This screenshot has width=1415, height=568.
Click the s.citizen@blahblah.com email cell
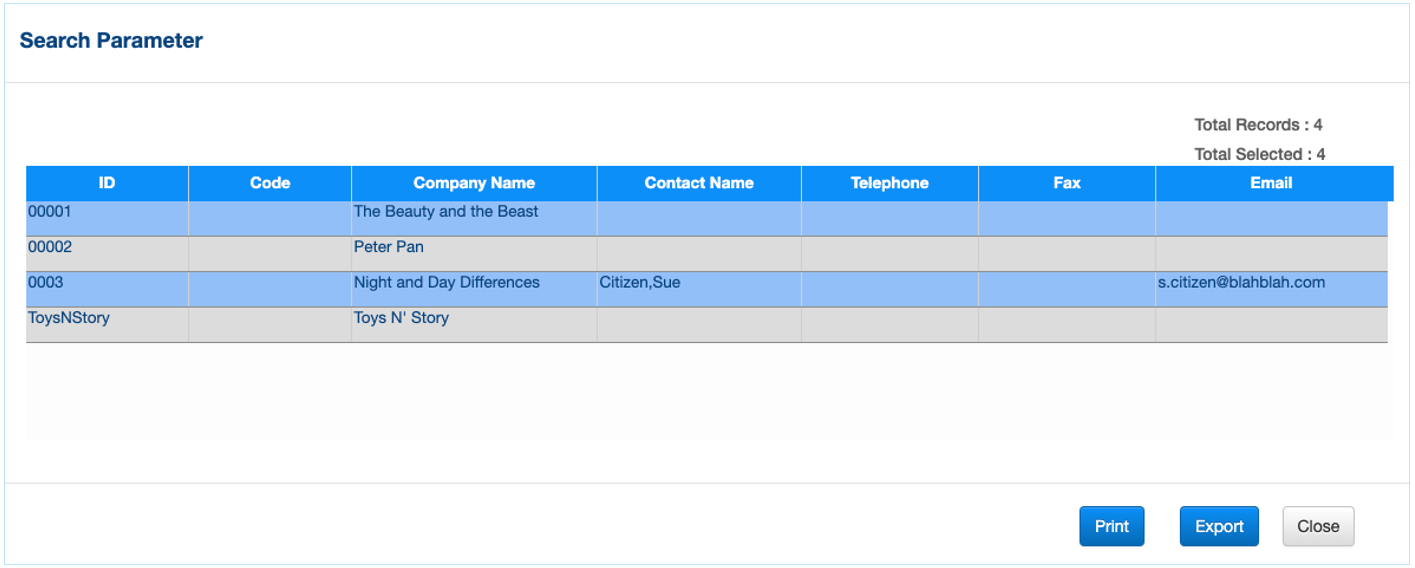tap(1241, 283)
